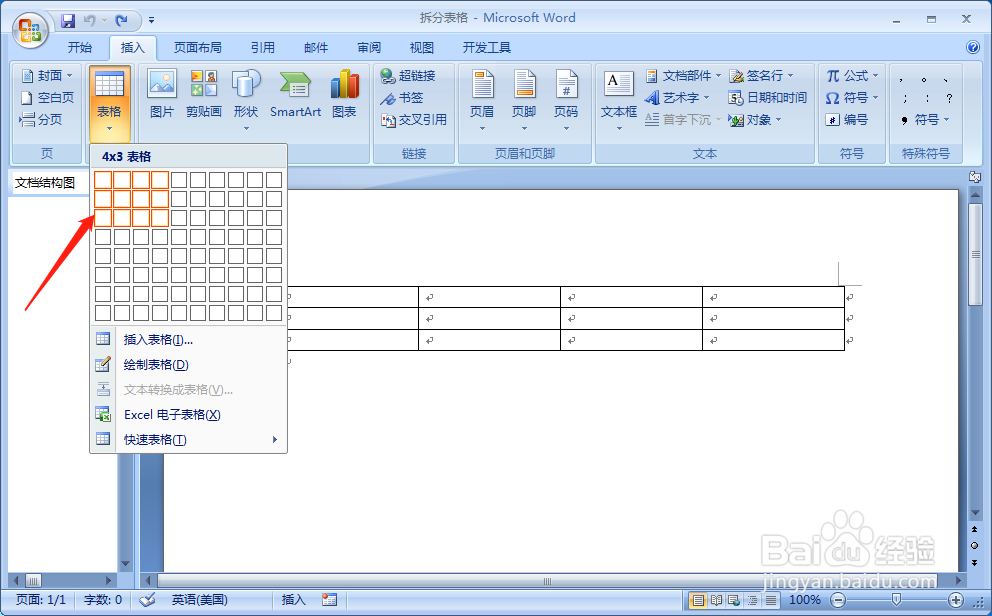Open the Header (页眉) menu
This screenshot has width=992, height=616.
482,100
